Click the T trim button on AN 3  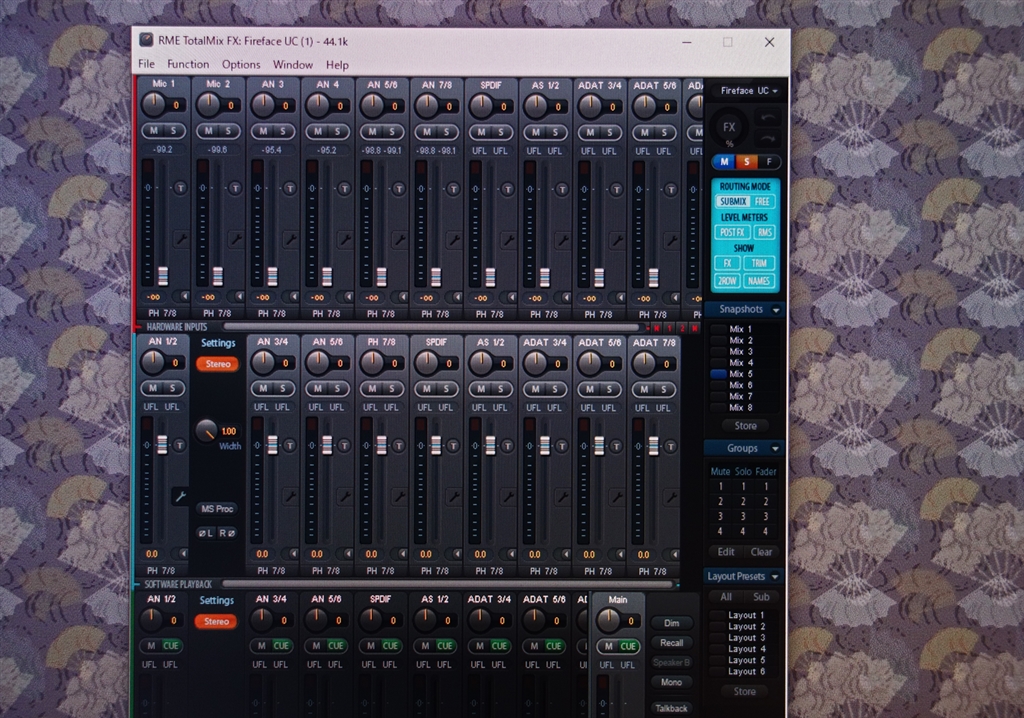(x=289, y=188)
